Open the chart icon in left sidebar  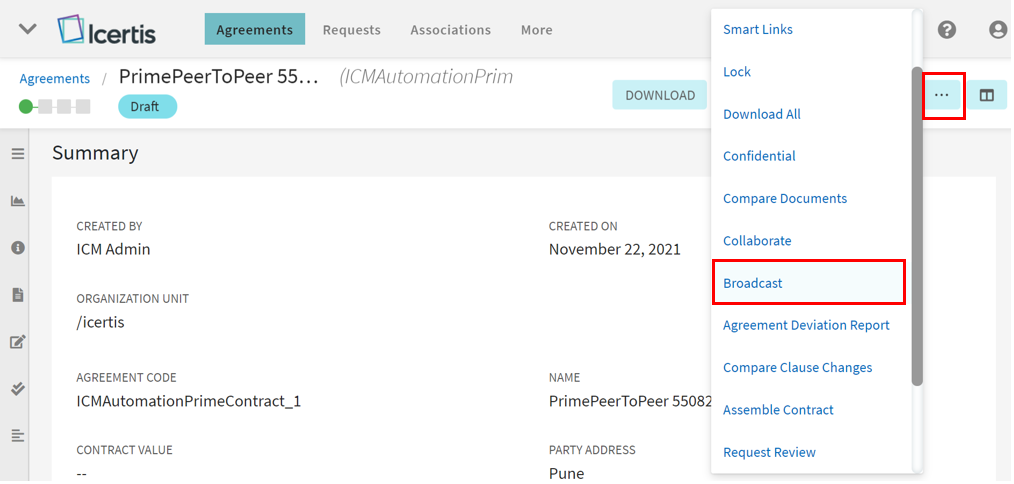17,201
